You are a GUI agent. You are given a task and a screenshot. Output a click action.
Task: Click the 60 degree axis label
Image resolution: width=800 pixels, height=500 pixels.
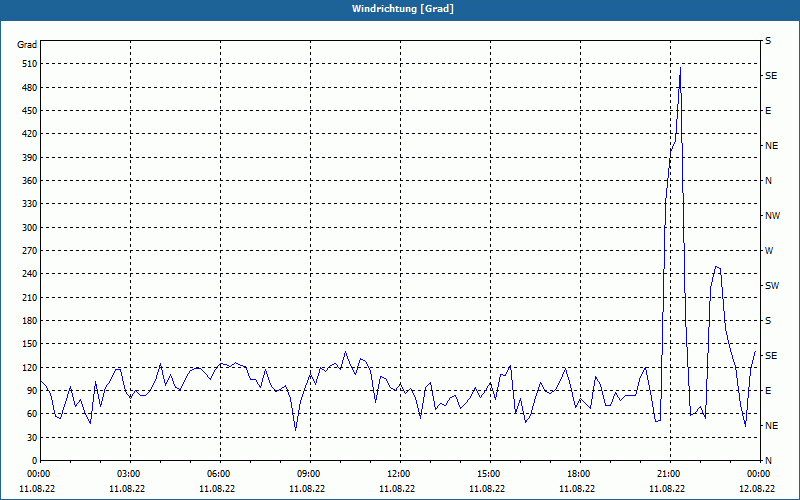[32, 414]
